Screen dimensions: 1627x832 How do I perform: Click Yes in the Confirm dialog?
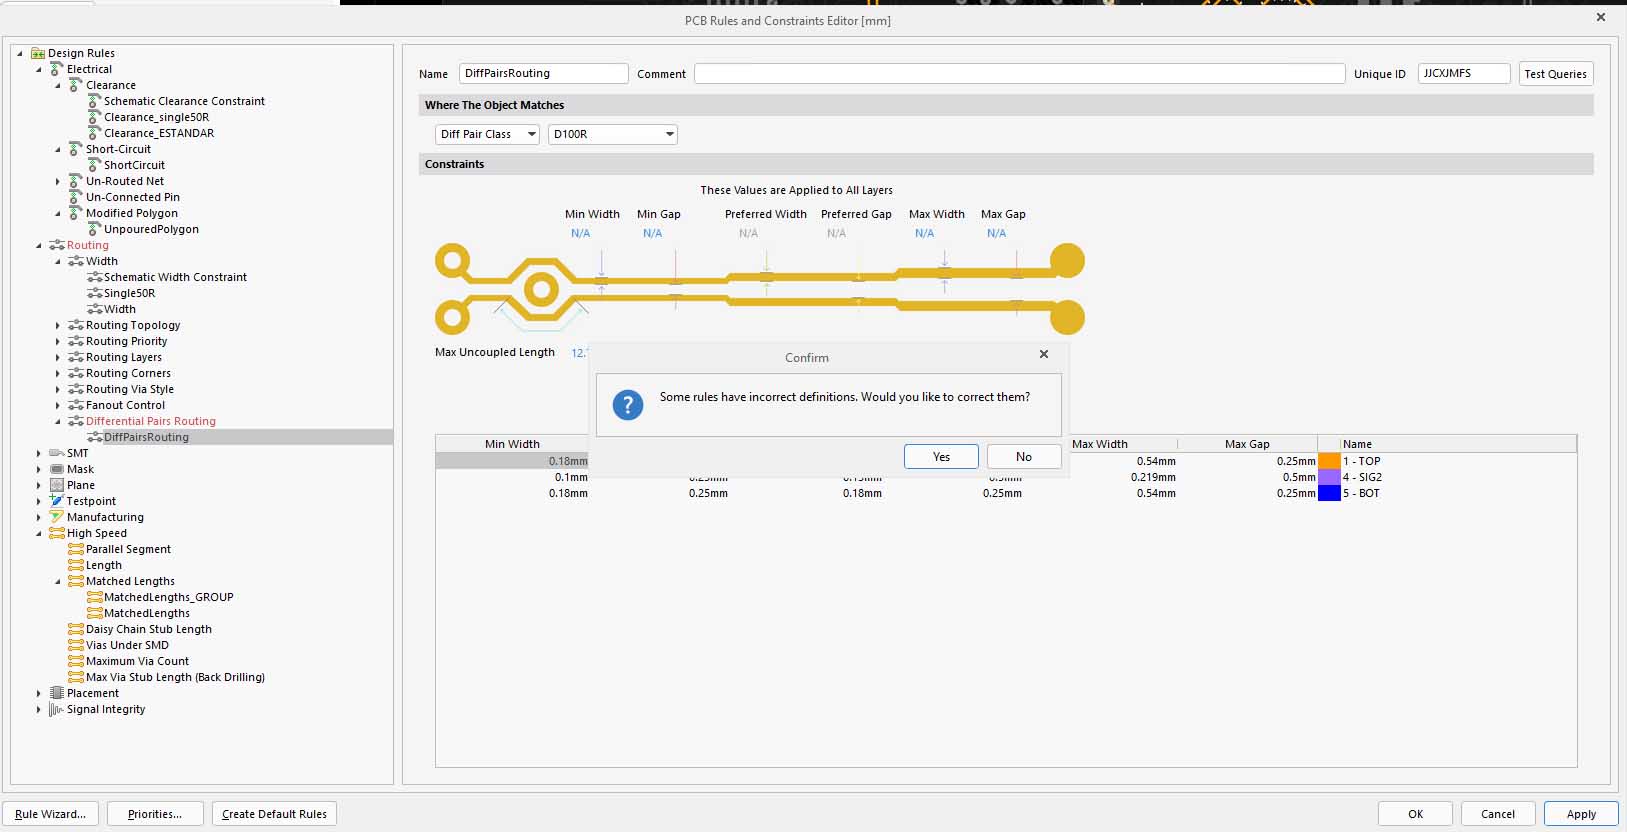[941, 456]
